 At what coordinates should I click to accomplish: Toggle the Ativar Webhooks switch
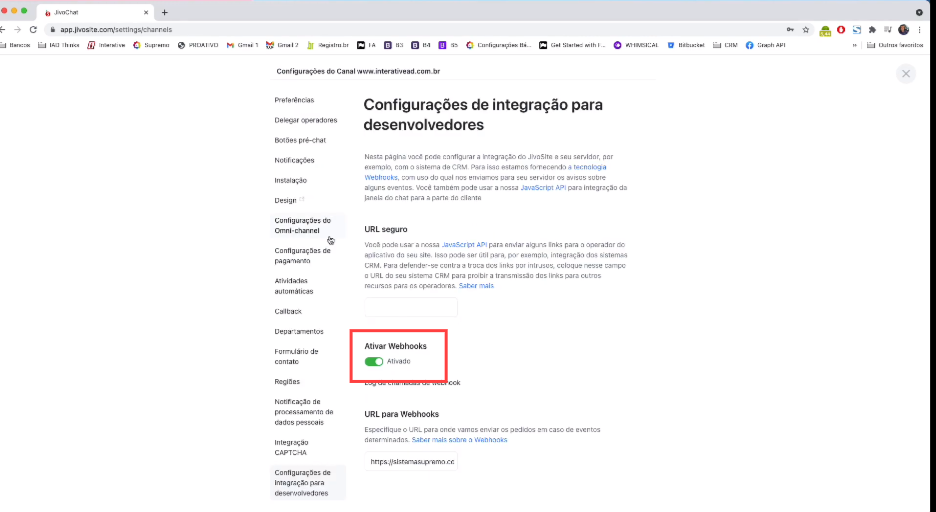(x=374, y=361)
